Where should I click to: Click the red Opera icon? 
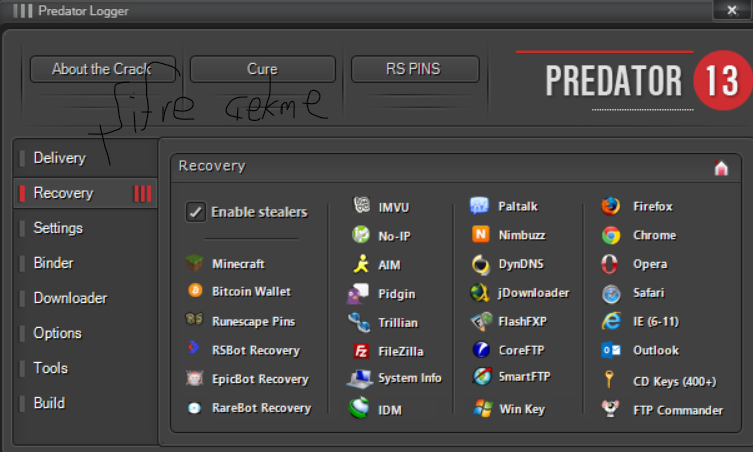[609, 264]
